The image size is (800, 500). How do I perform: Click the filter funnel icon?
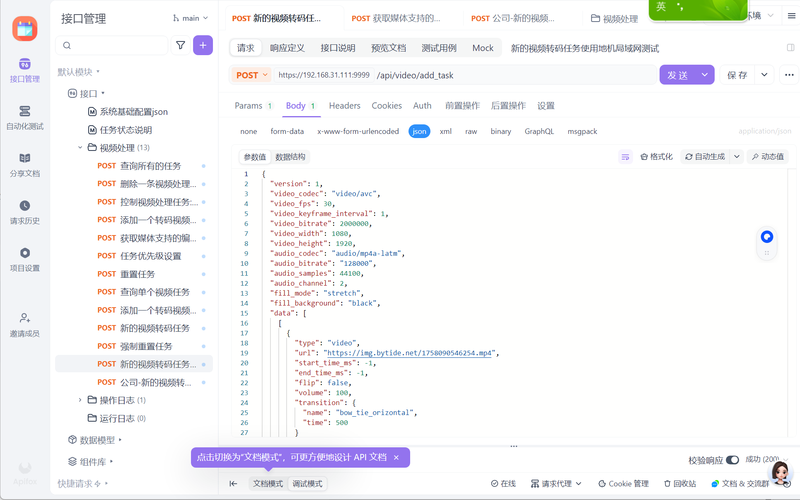[180, 45]
